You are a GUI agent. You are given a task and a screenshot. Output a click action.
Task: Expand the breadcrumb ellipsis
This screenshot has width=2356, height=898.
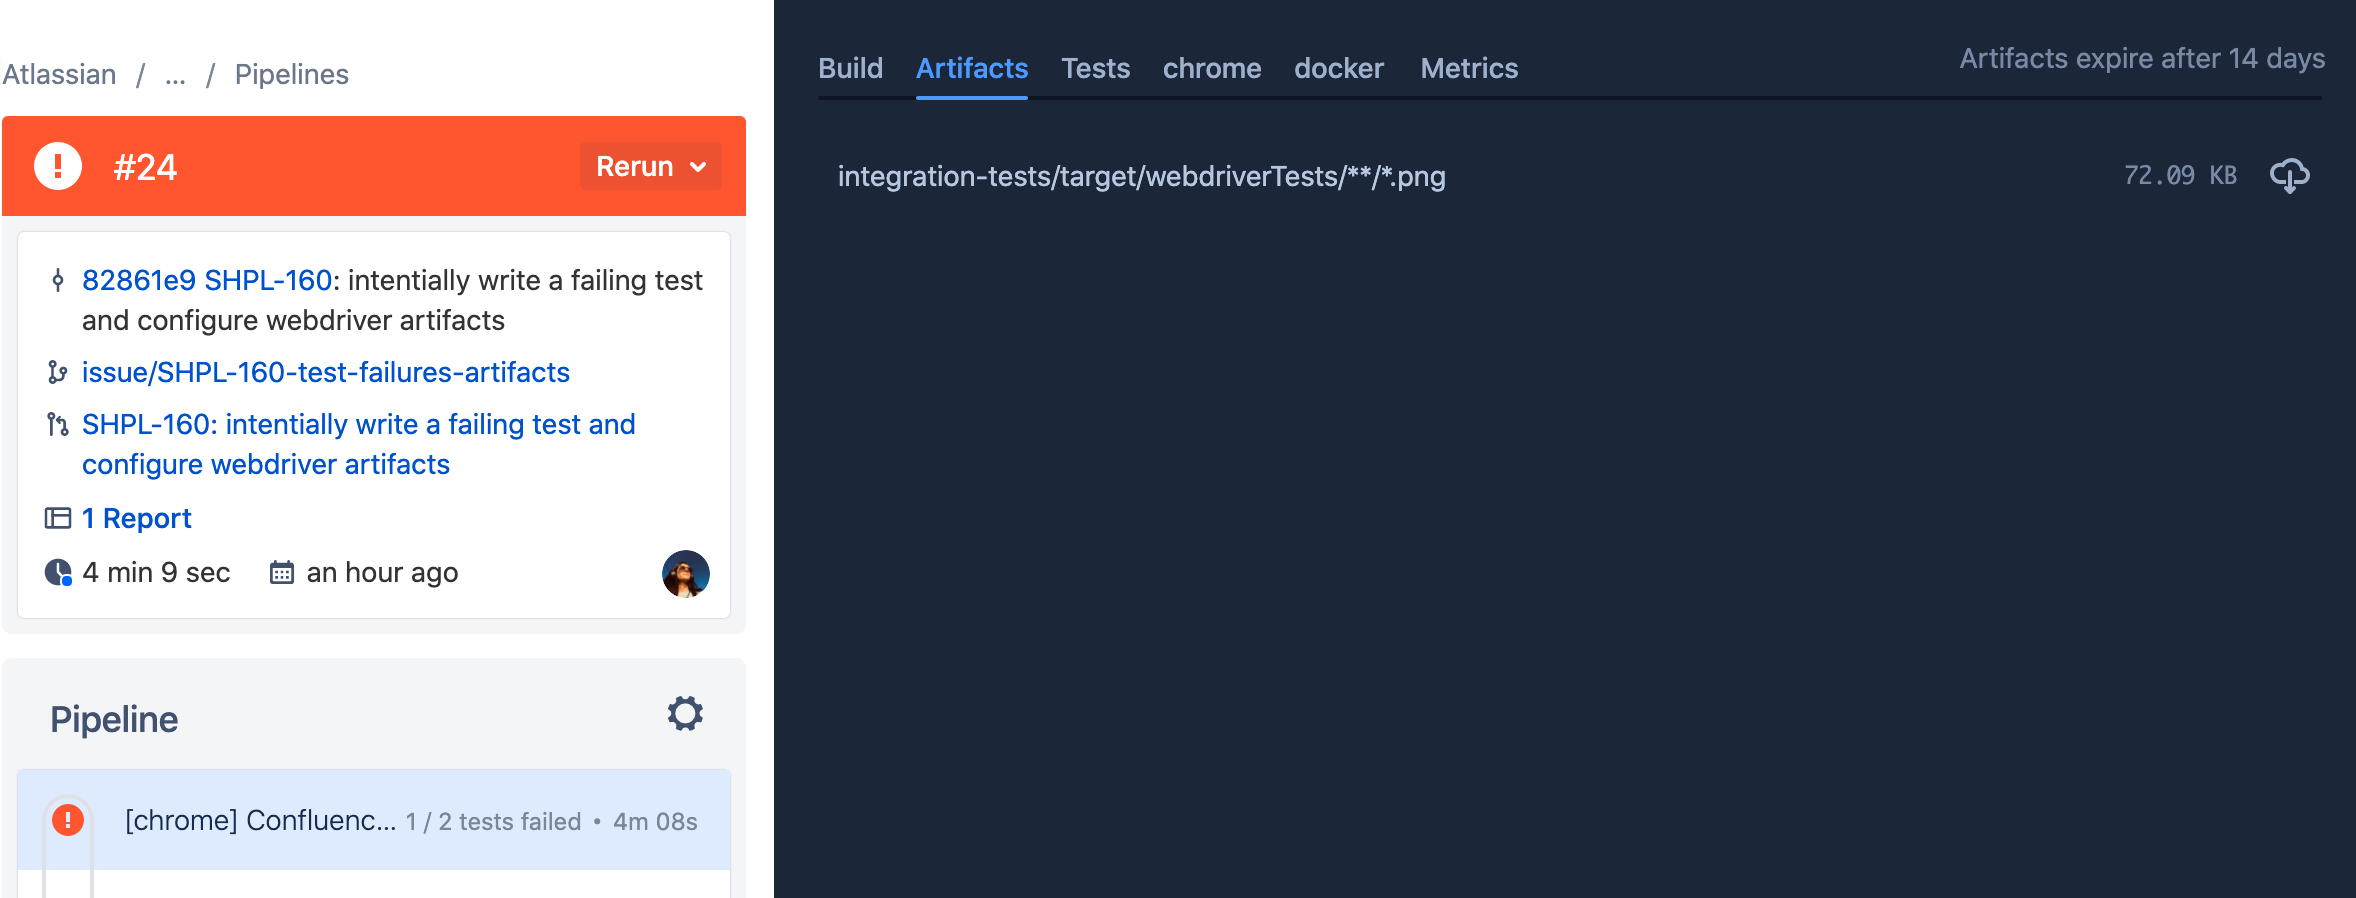click(175, 75)
